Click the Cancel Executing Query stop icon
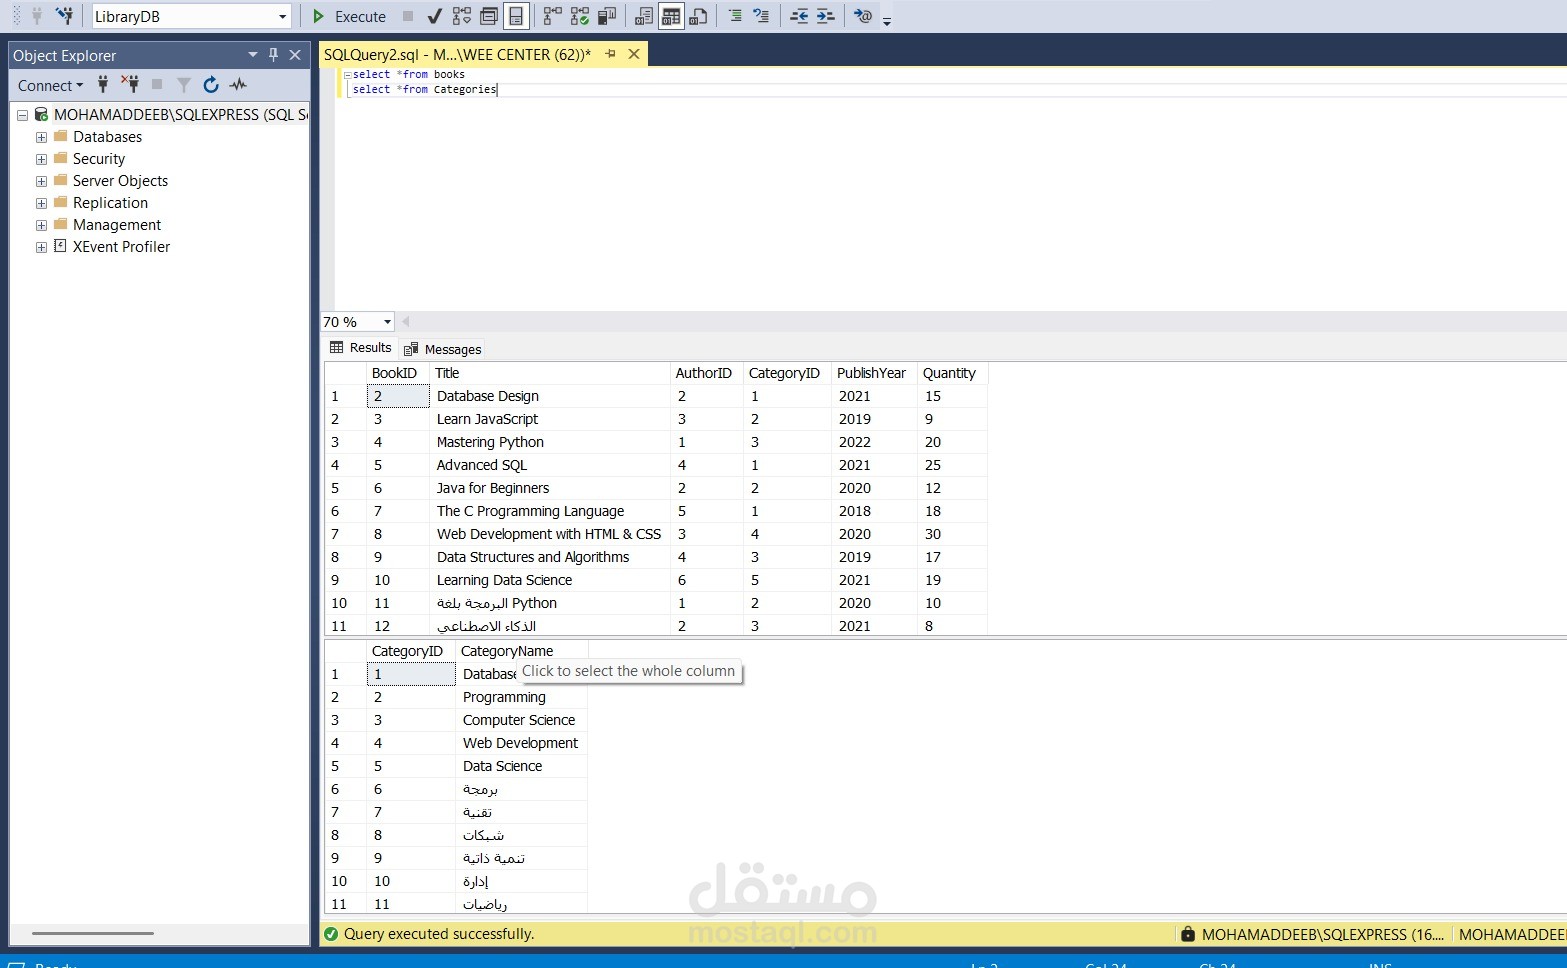The width and height of the screenshot is (1567, 968). 408,16
